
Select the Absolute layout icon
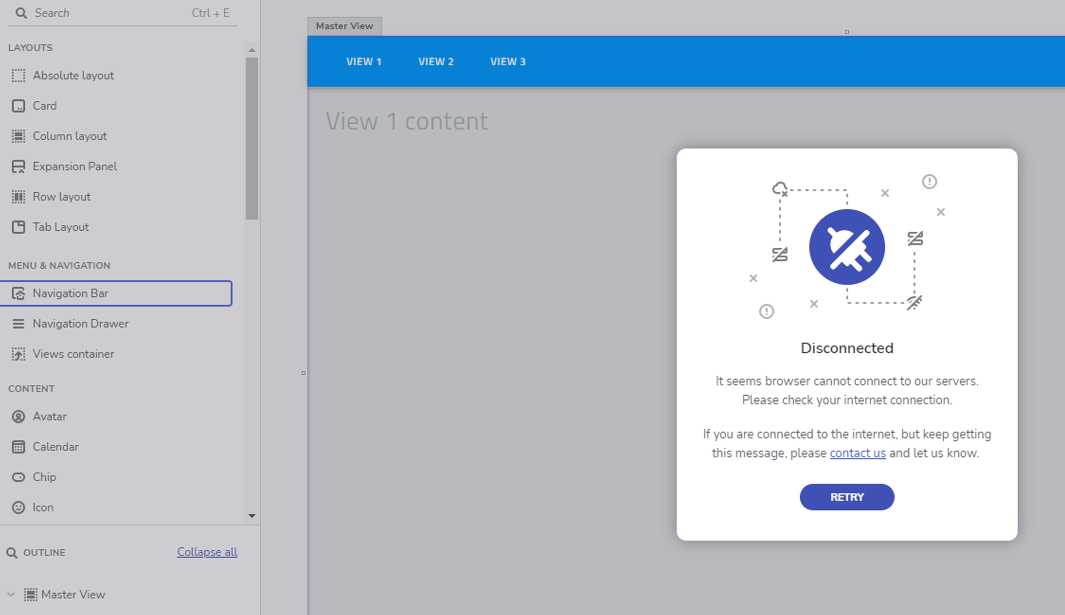(18, 76)
